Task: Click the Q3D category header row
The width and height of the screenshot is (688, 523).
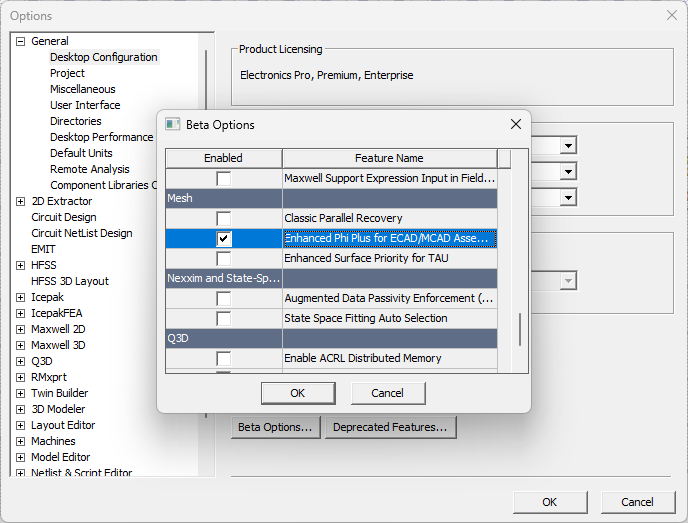Action: coord(331,339)
